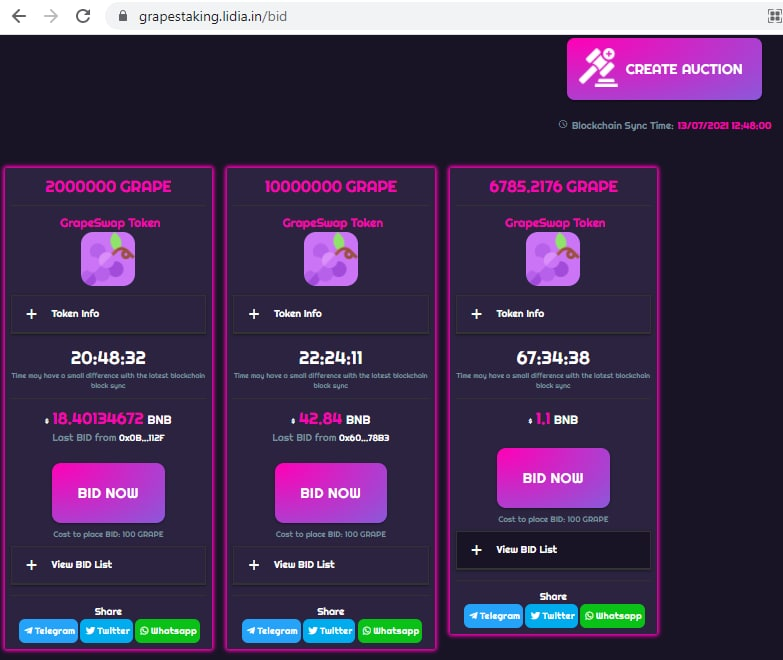Image resolution: width=783 pixels, height=660 pixels.
Task: Share 6785.2176 GRAPE auction on Telegram
Action: (x=494, y=616)
